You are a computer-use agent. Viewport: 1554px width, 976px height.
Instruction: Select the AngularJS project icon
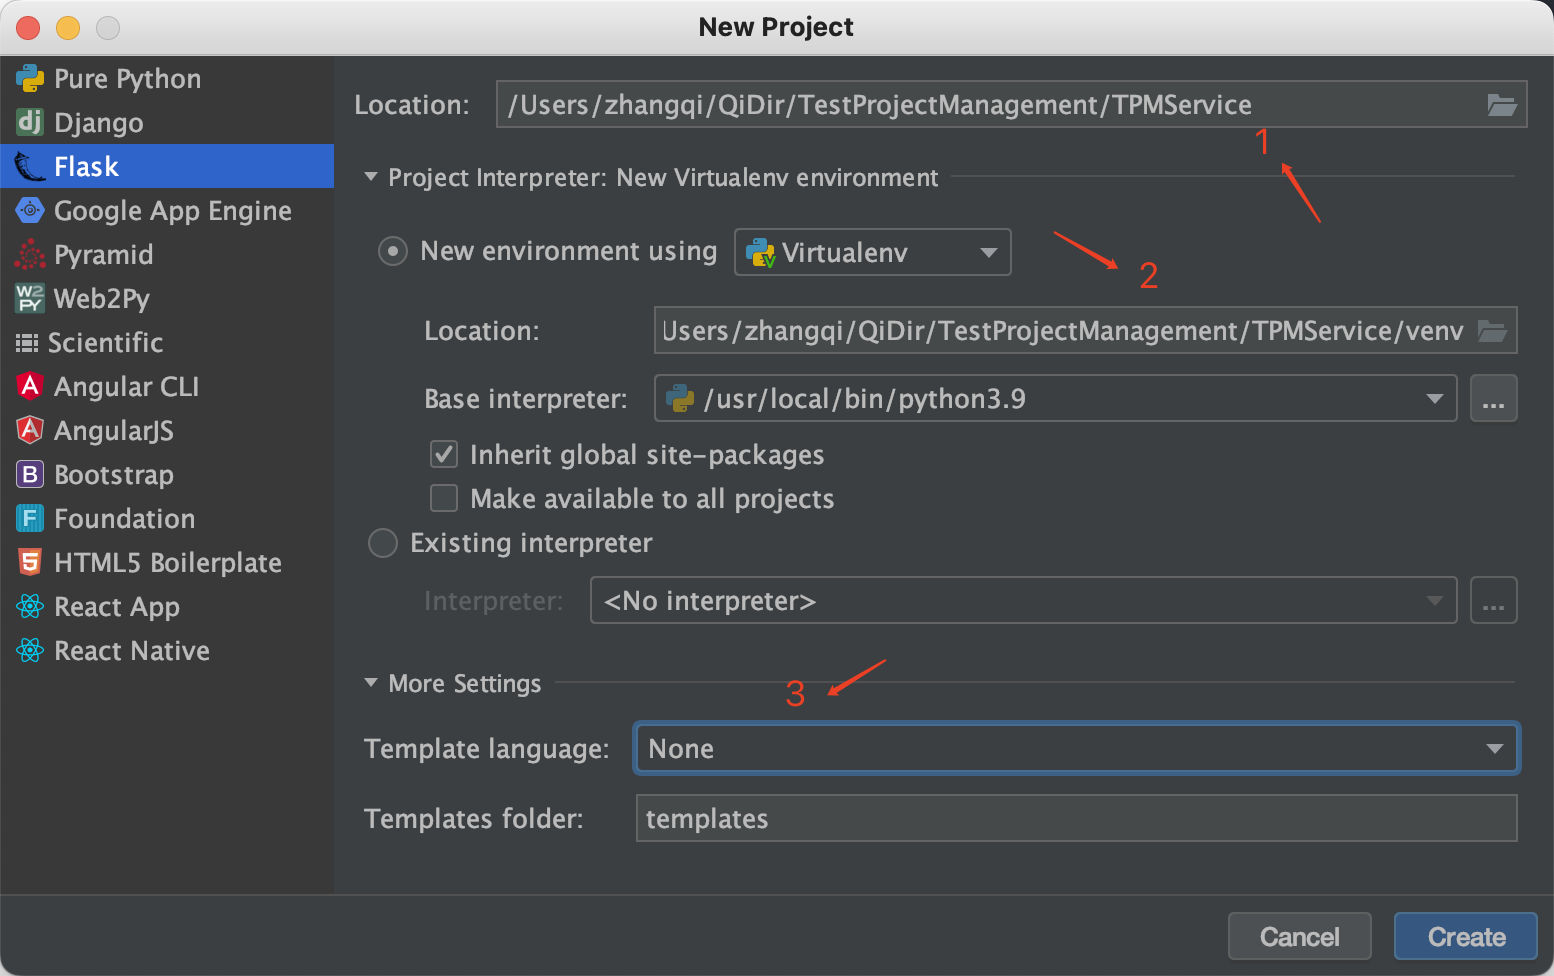30,430
